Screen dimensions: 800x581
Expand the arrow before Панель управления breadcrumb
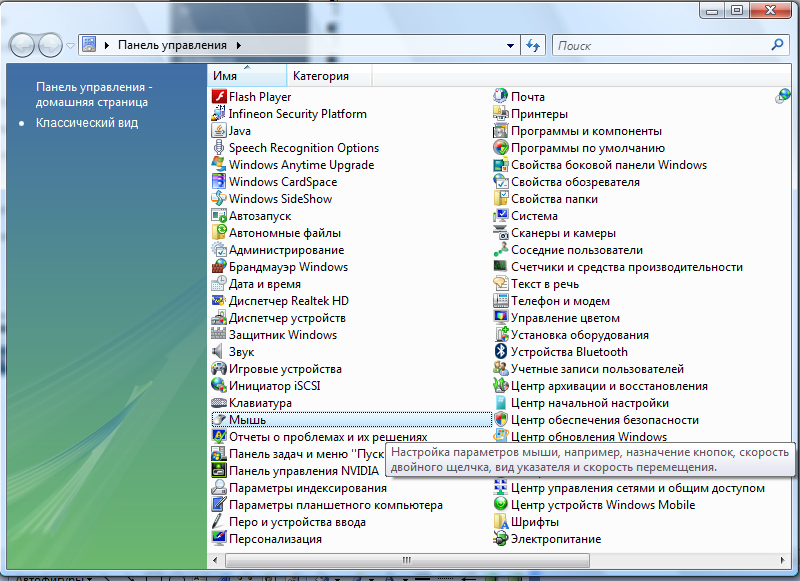point(107,45)
